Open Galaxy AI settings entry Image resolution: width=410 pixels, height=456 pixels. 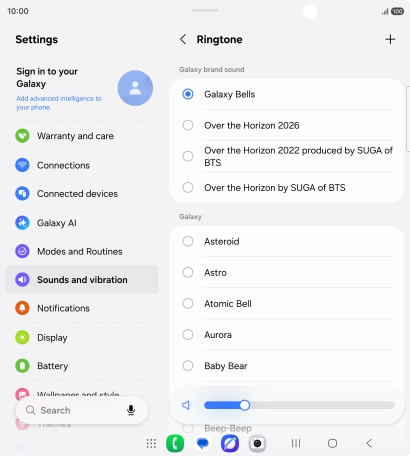tap(82, 223)
